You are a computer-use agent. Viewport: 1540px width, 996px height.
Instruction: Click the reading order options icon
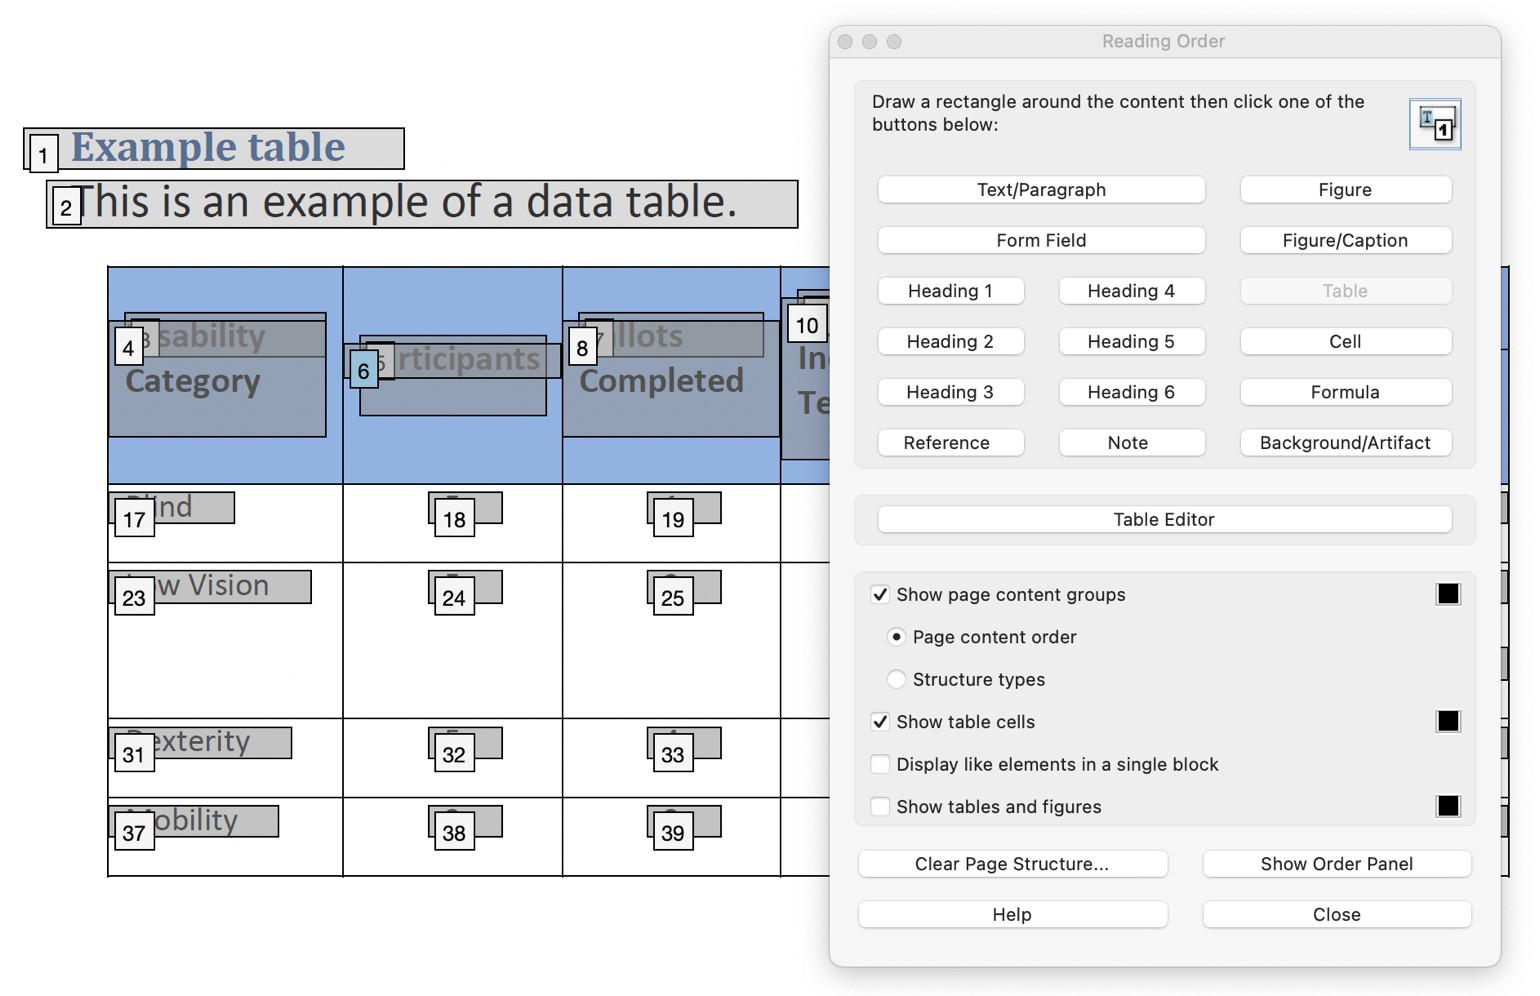click(1436, 124)
